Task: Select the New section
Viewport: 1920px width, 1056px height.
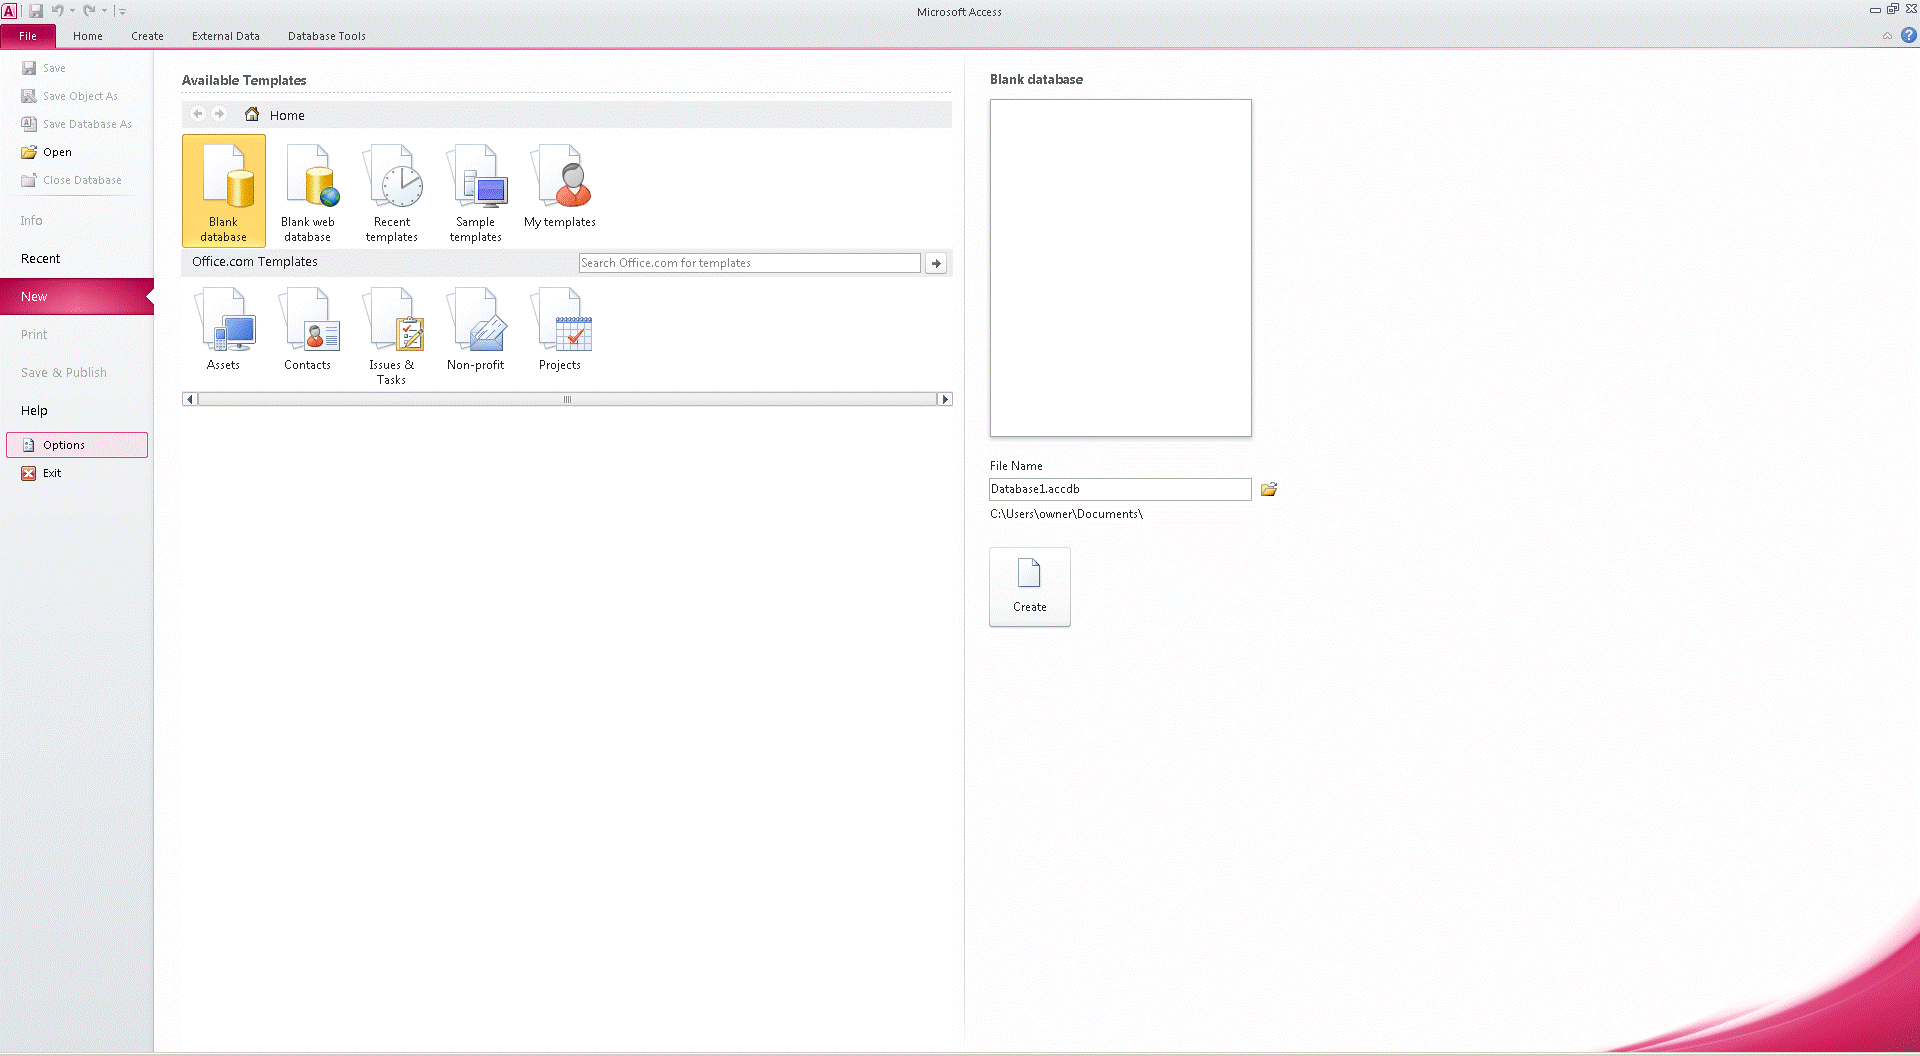Action: pos(77,296)
